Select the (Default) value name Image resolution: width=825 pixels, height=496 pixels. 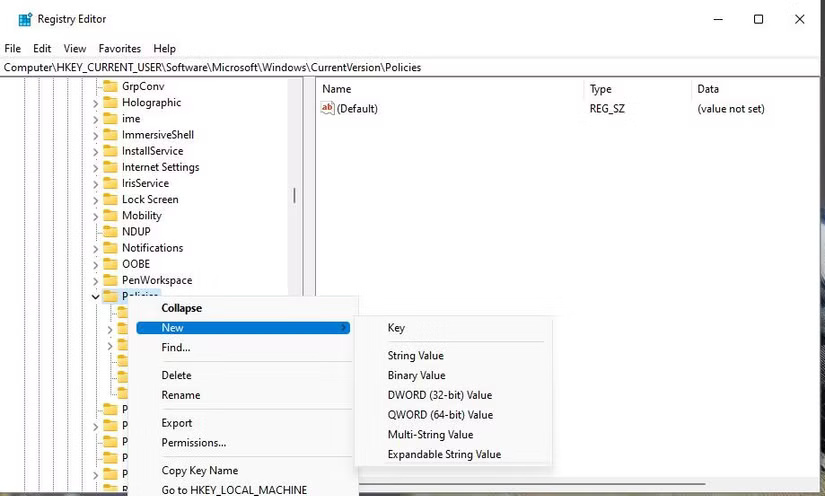coord(357,109)
